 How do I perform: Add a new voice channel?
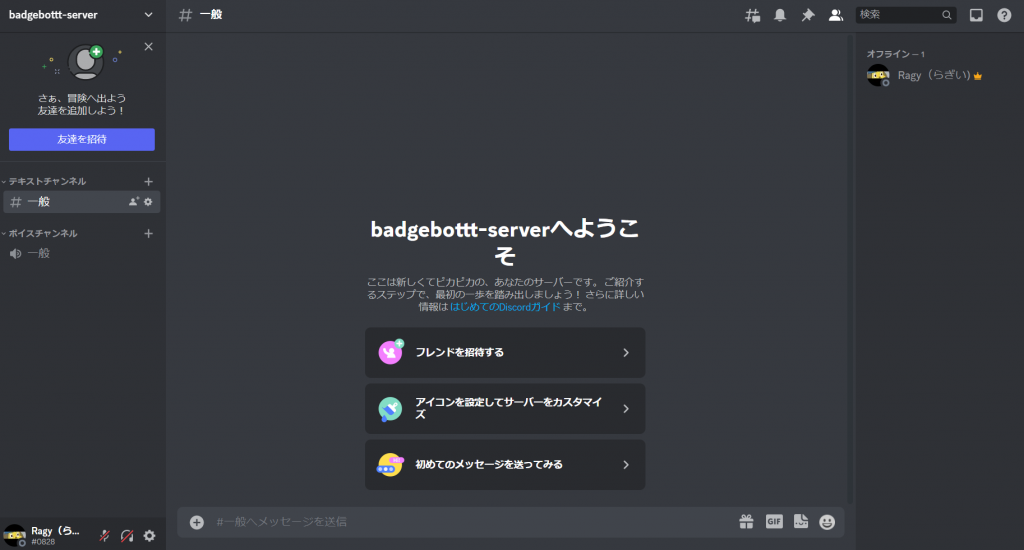(148, 233)
